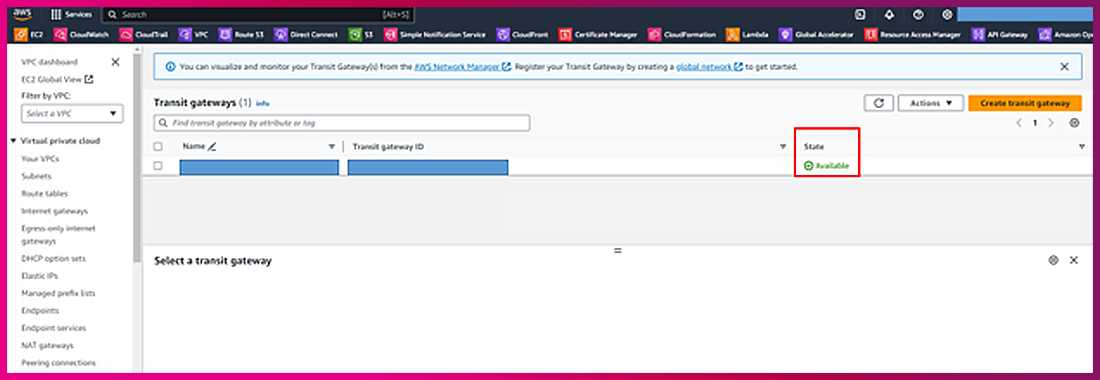Open the Transit gateways Info link
1100x380 pixels.
tap(263, 103)
